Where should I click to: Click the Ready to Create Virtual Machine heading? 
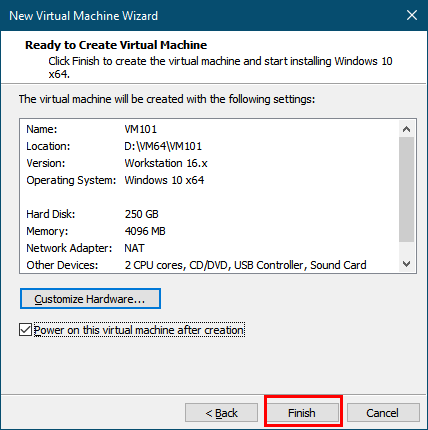click(x=116, y=45)
